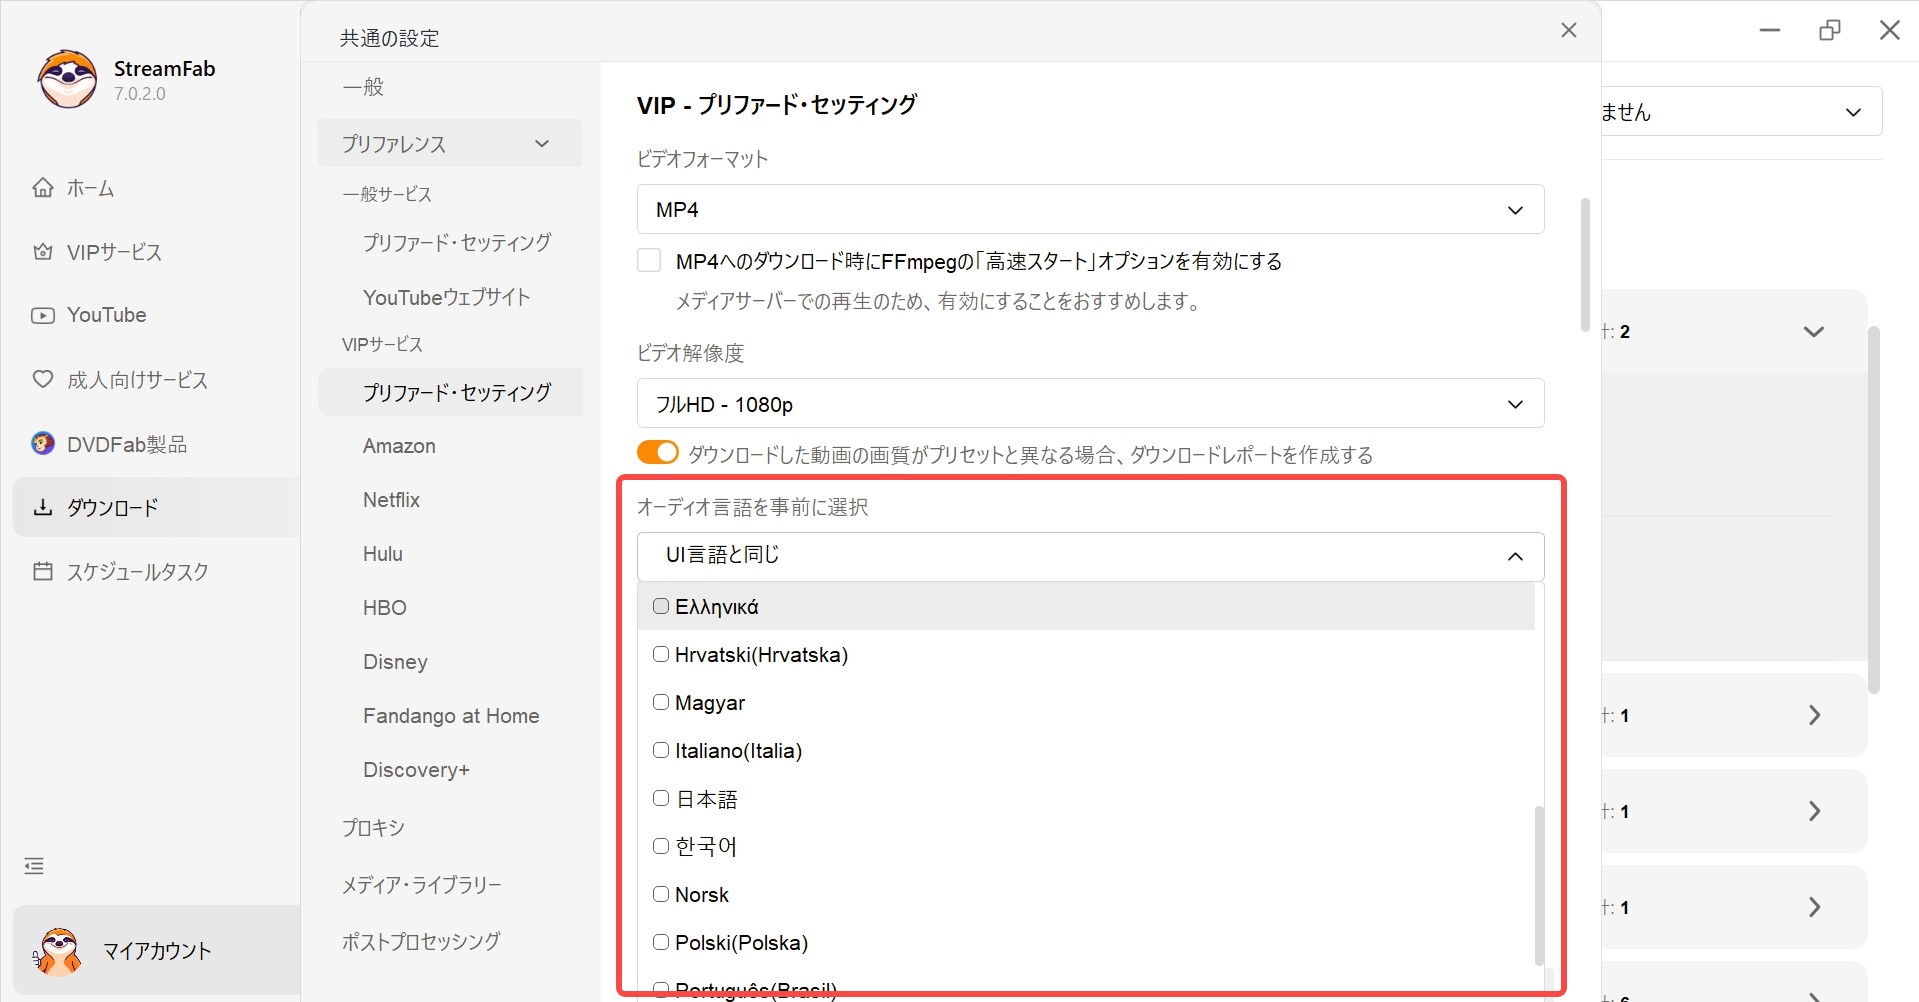Restore the main StreamFab window size
1919x1002 pixels.
(x=1830, y=30)
